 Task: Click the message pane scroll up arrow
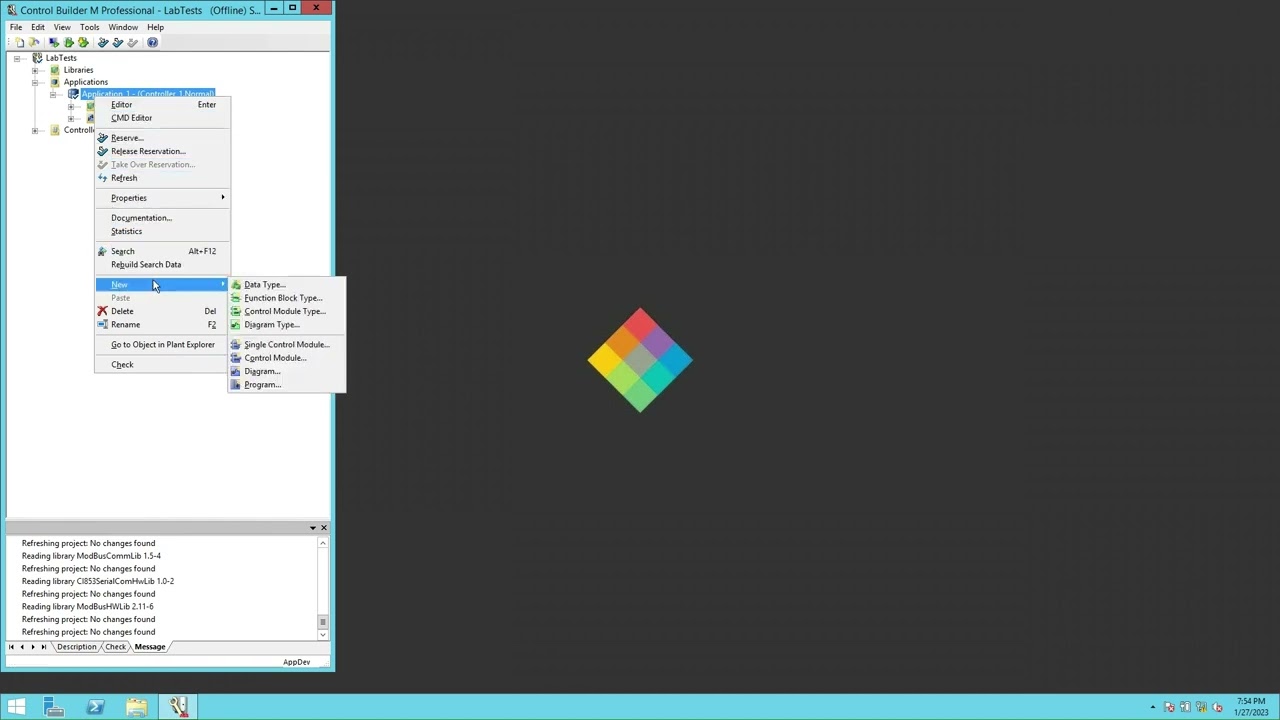point(322,543)
